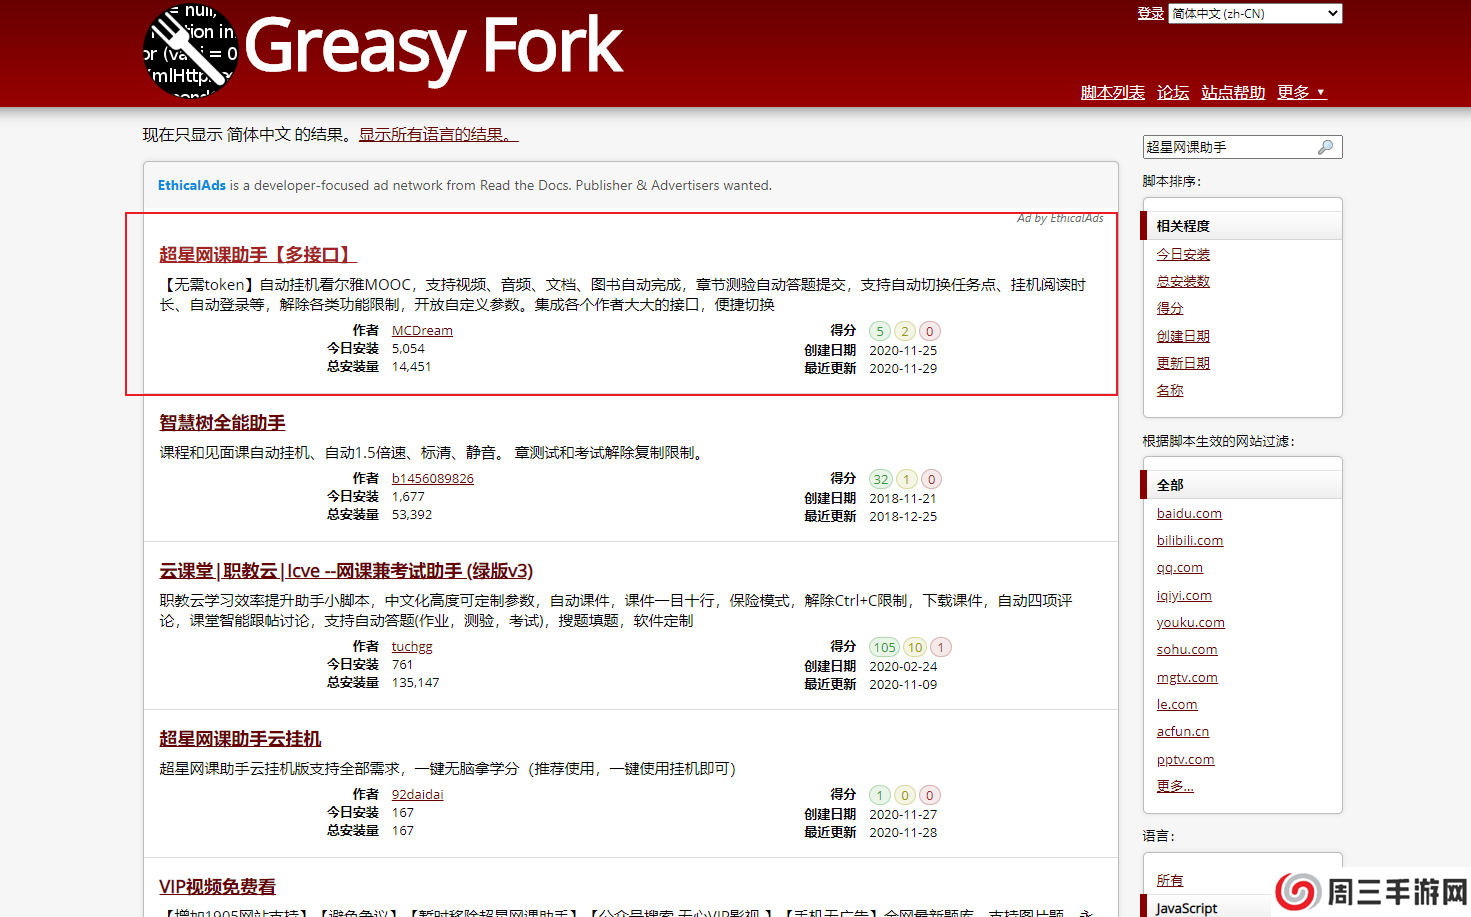Sort scripts by 更新日期

click(x=1183, y=363)
